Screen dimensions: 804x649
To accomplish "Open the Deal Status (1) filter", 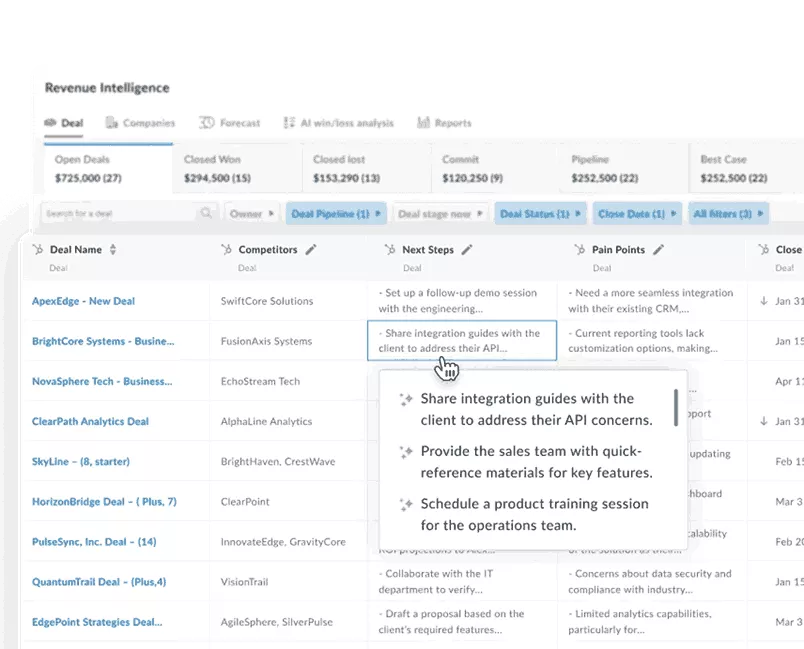I will 540,214.
